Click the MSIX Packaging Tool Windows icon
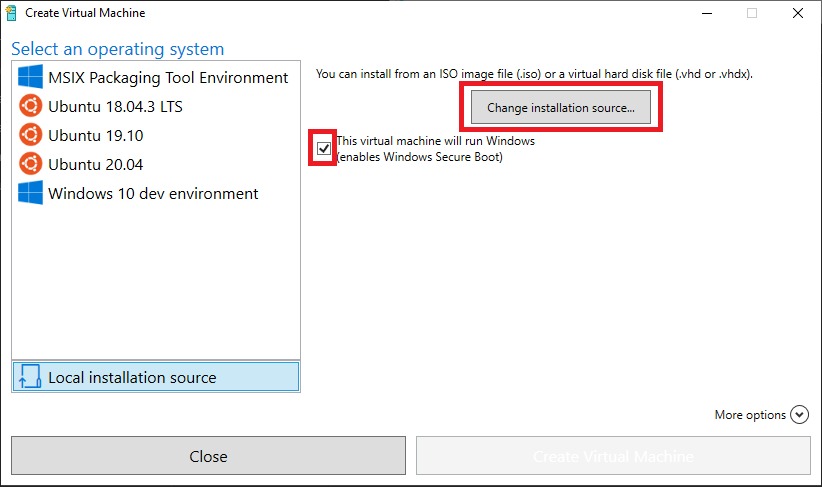This screenshot has width=822, height=487. [x=31, y=78]
